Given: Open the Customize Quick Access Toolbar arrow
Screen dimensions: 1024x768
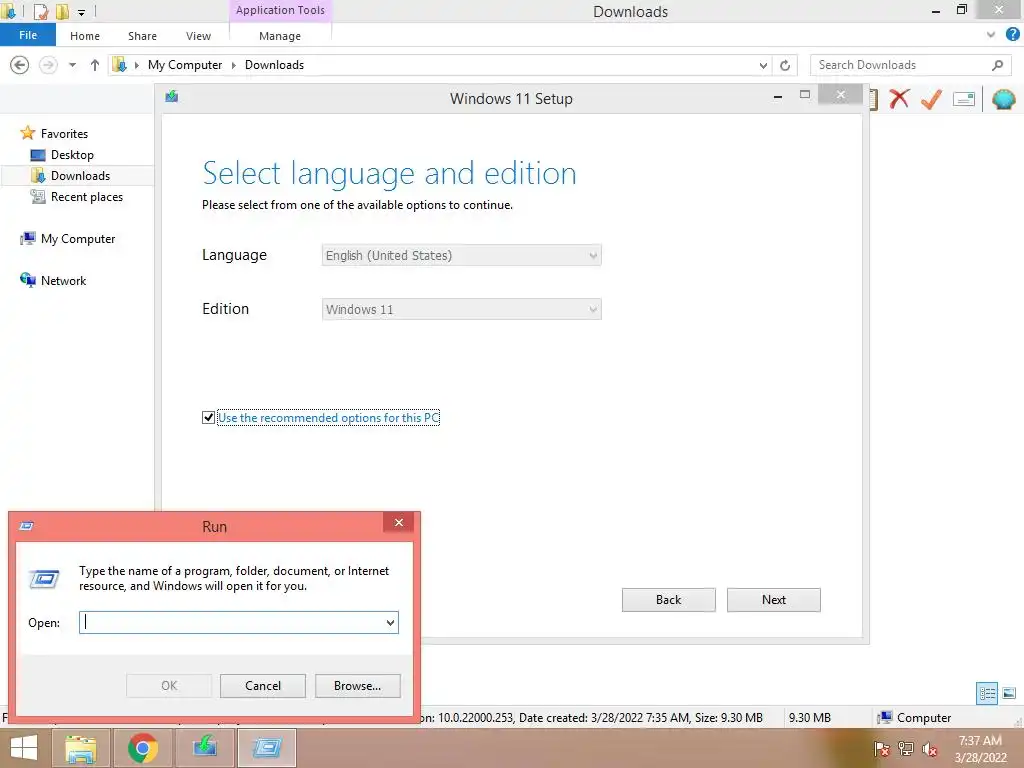Looking at the screenshot, I should coord(81,12).
